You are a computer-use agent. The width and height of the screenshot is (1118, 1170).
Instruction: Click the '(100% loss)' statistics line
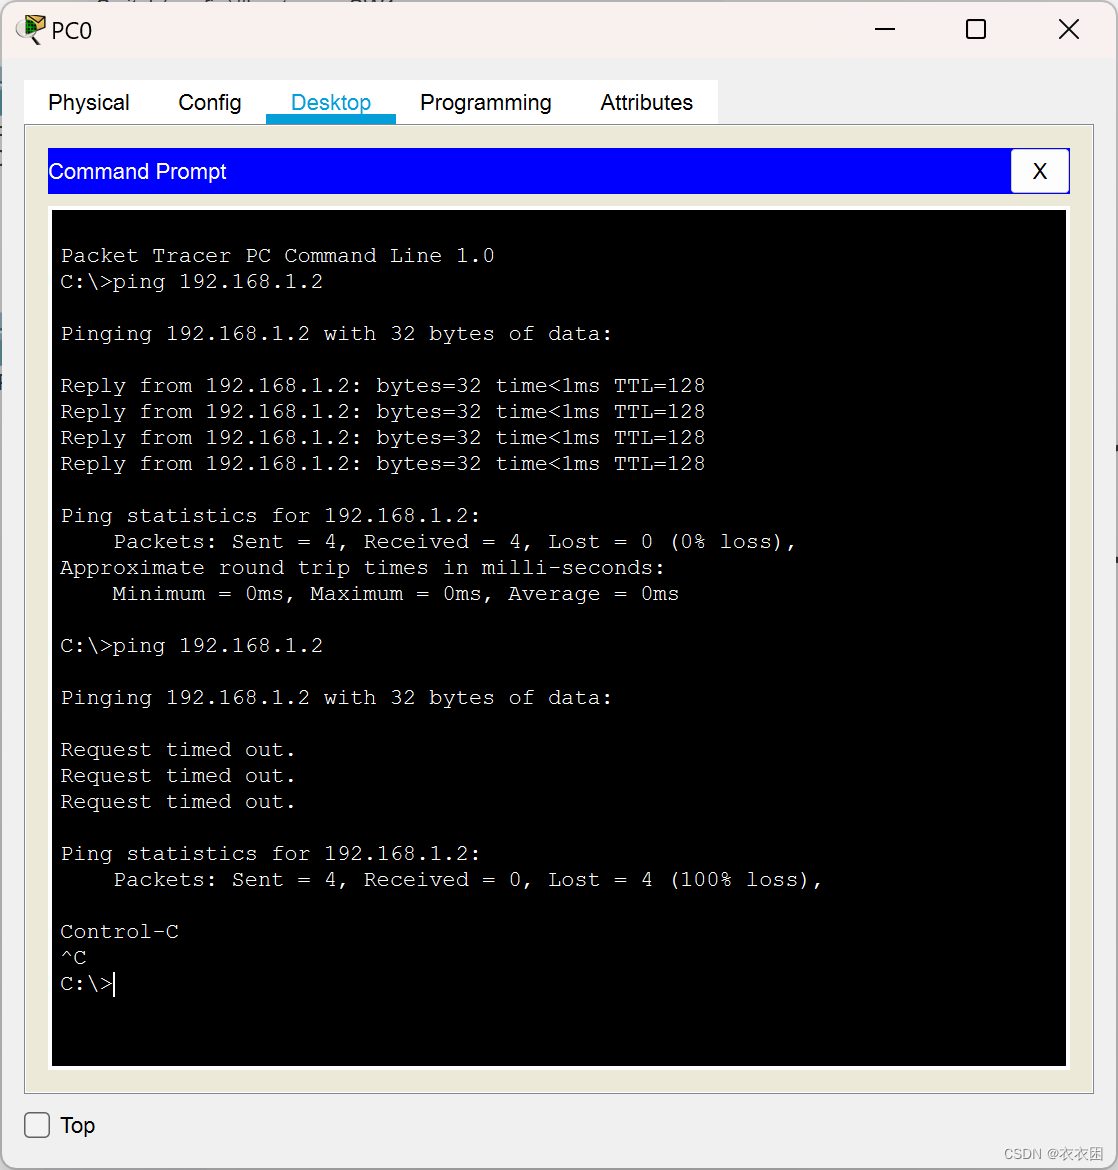[468, 880]
